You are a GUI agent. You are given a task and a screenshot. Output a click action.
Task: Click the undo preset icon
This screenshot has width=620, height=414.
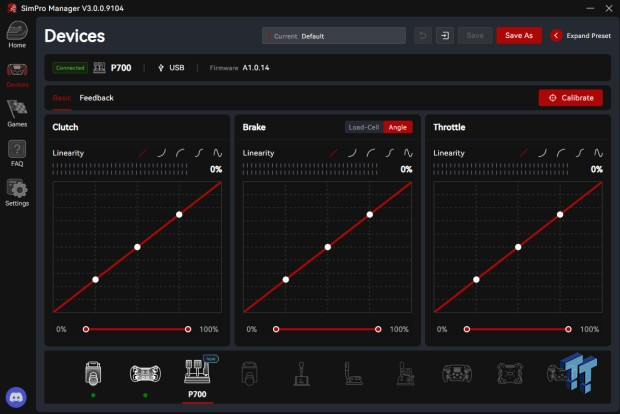(423, 36)
